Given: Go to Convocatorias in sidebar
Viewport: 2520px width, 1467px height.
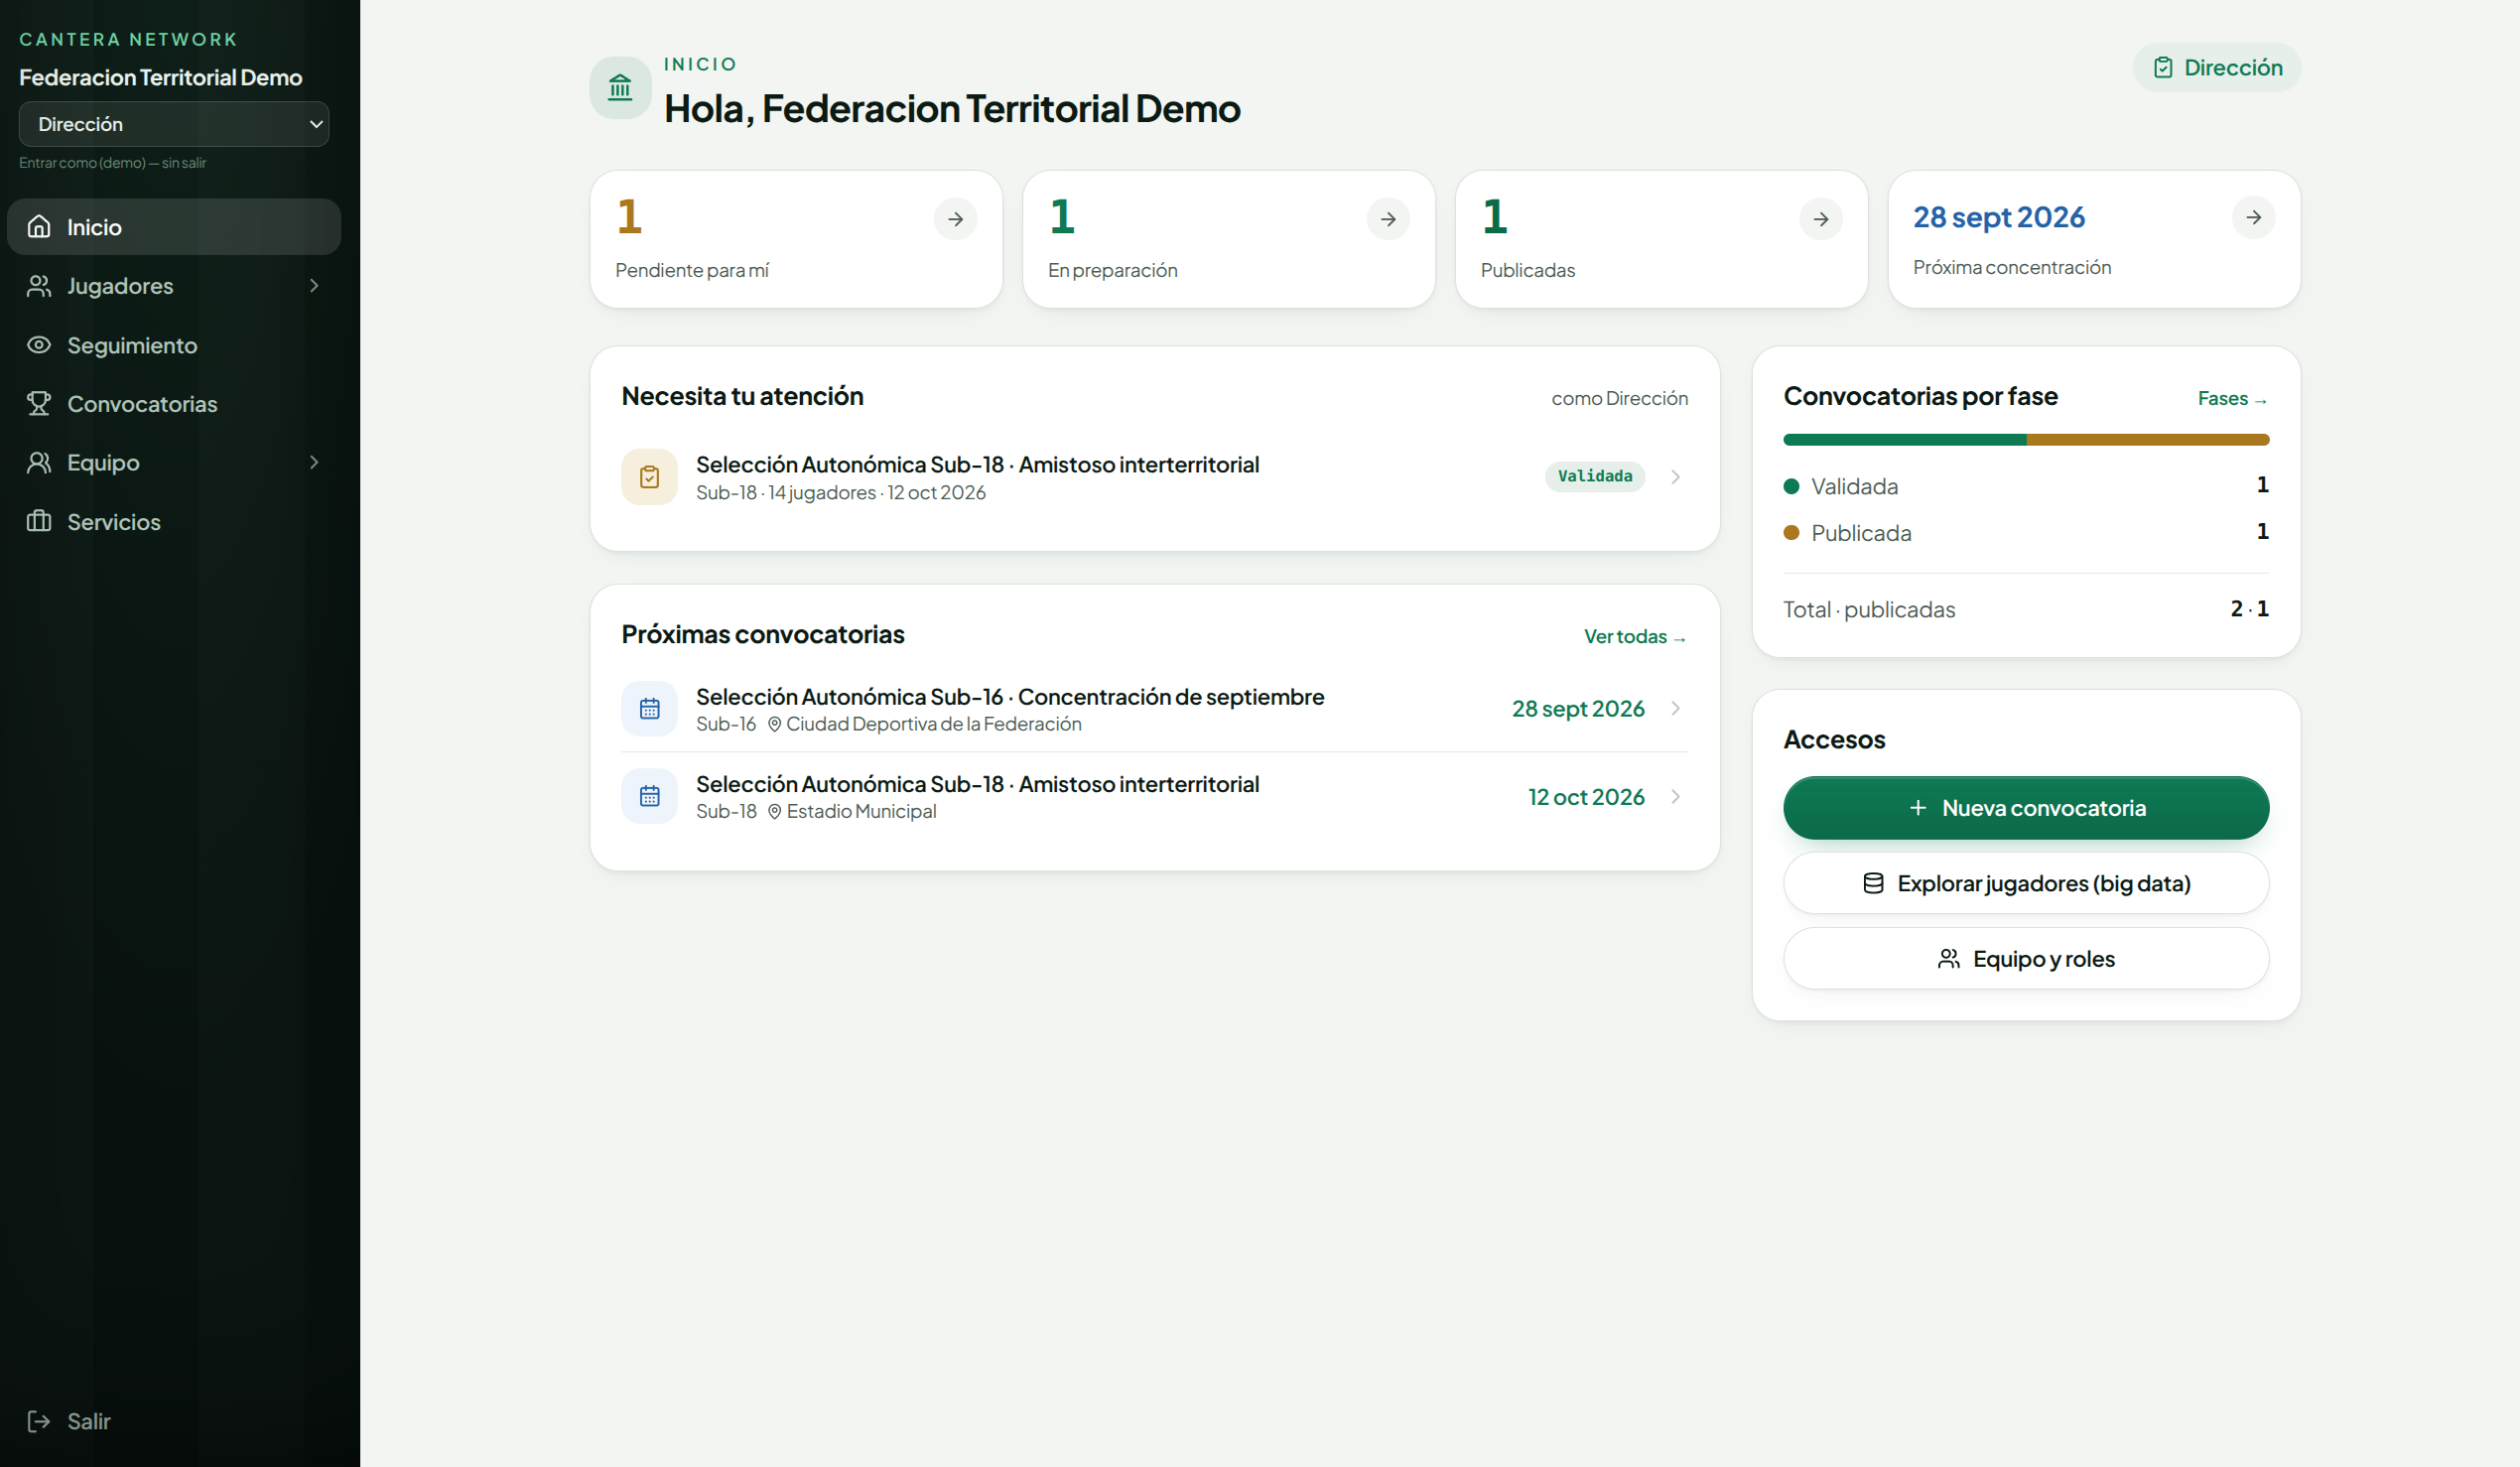Looking at the screenshot, I should coord(174,404).
